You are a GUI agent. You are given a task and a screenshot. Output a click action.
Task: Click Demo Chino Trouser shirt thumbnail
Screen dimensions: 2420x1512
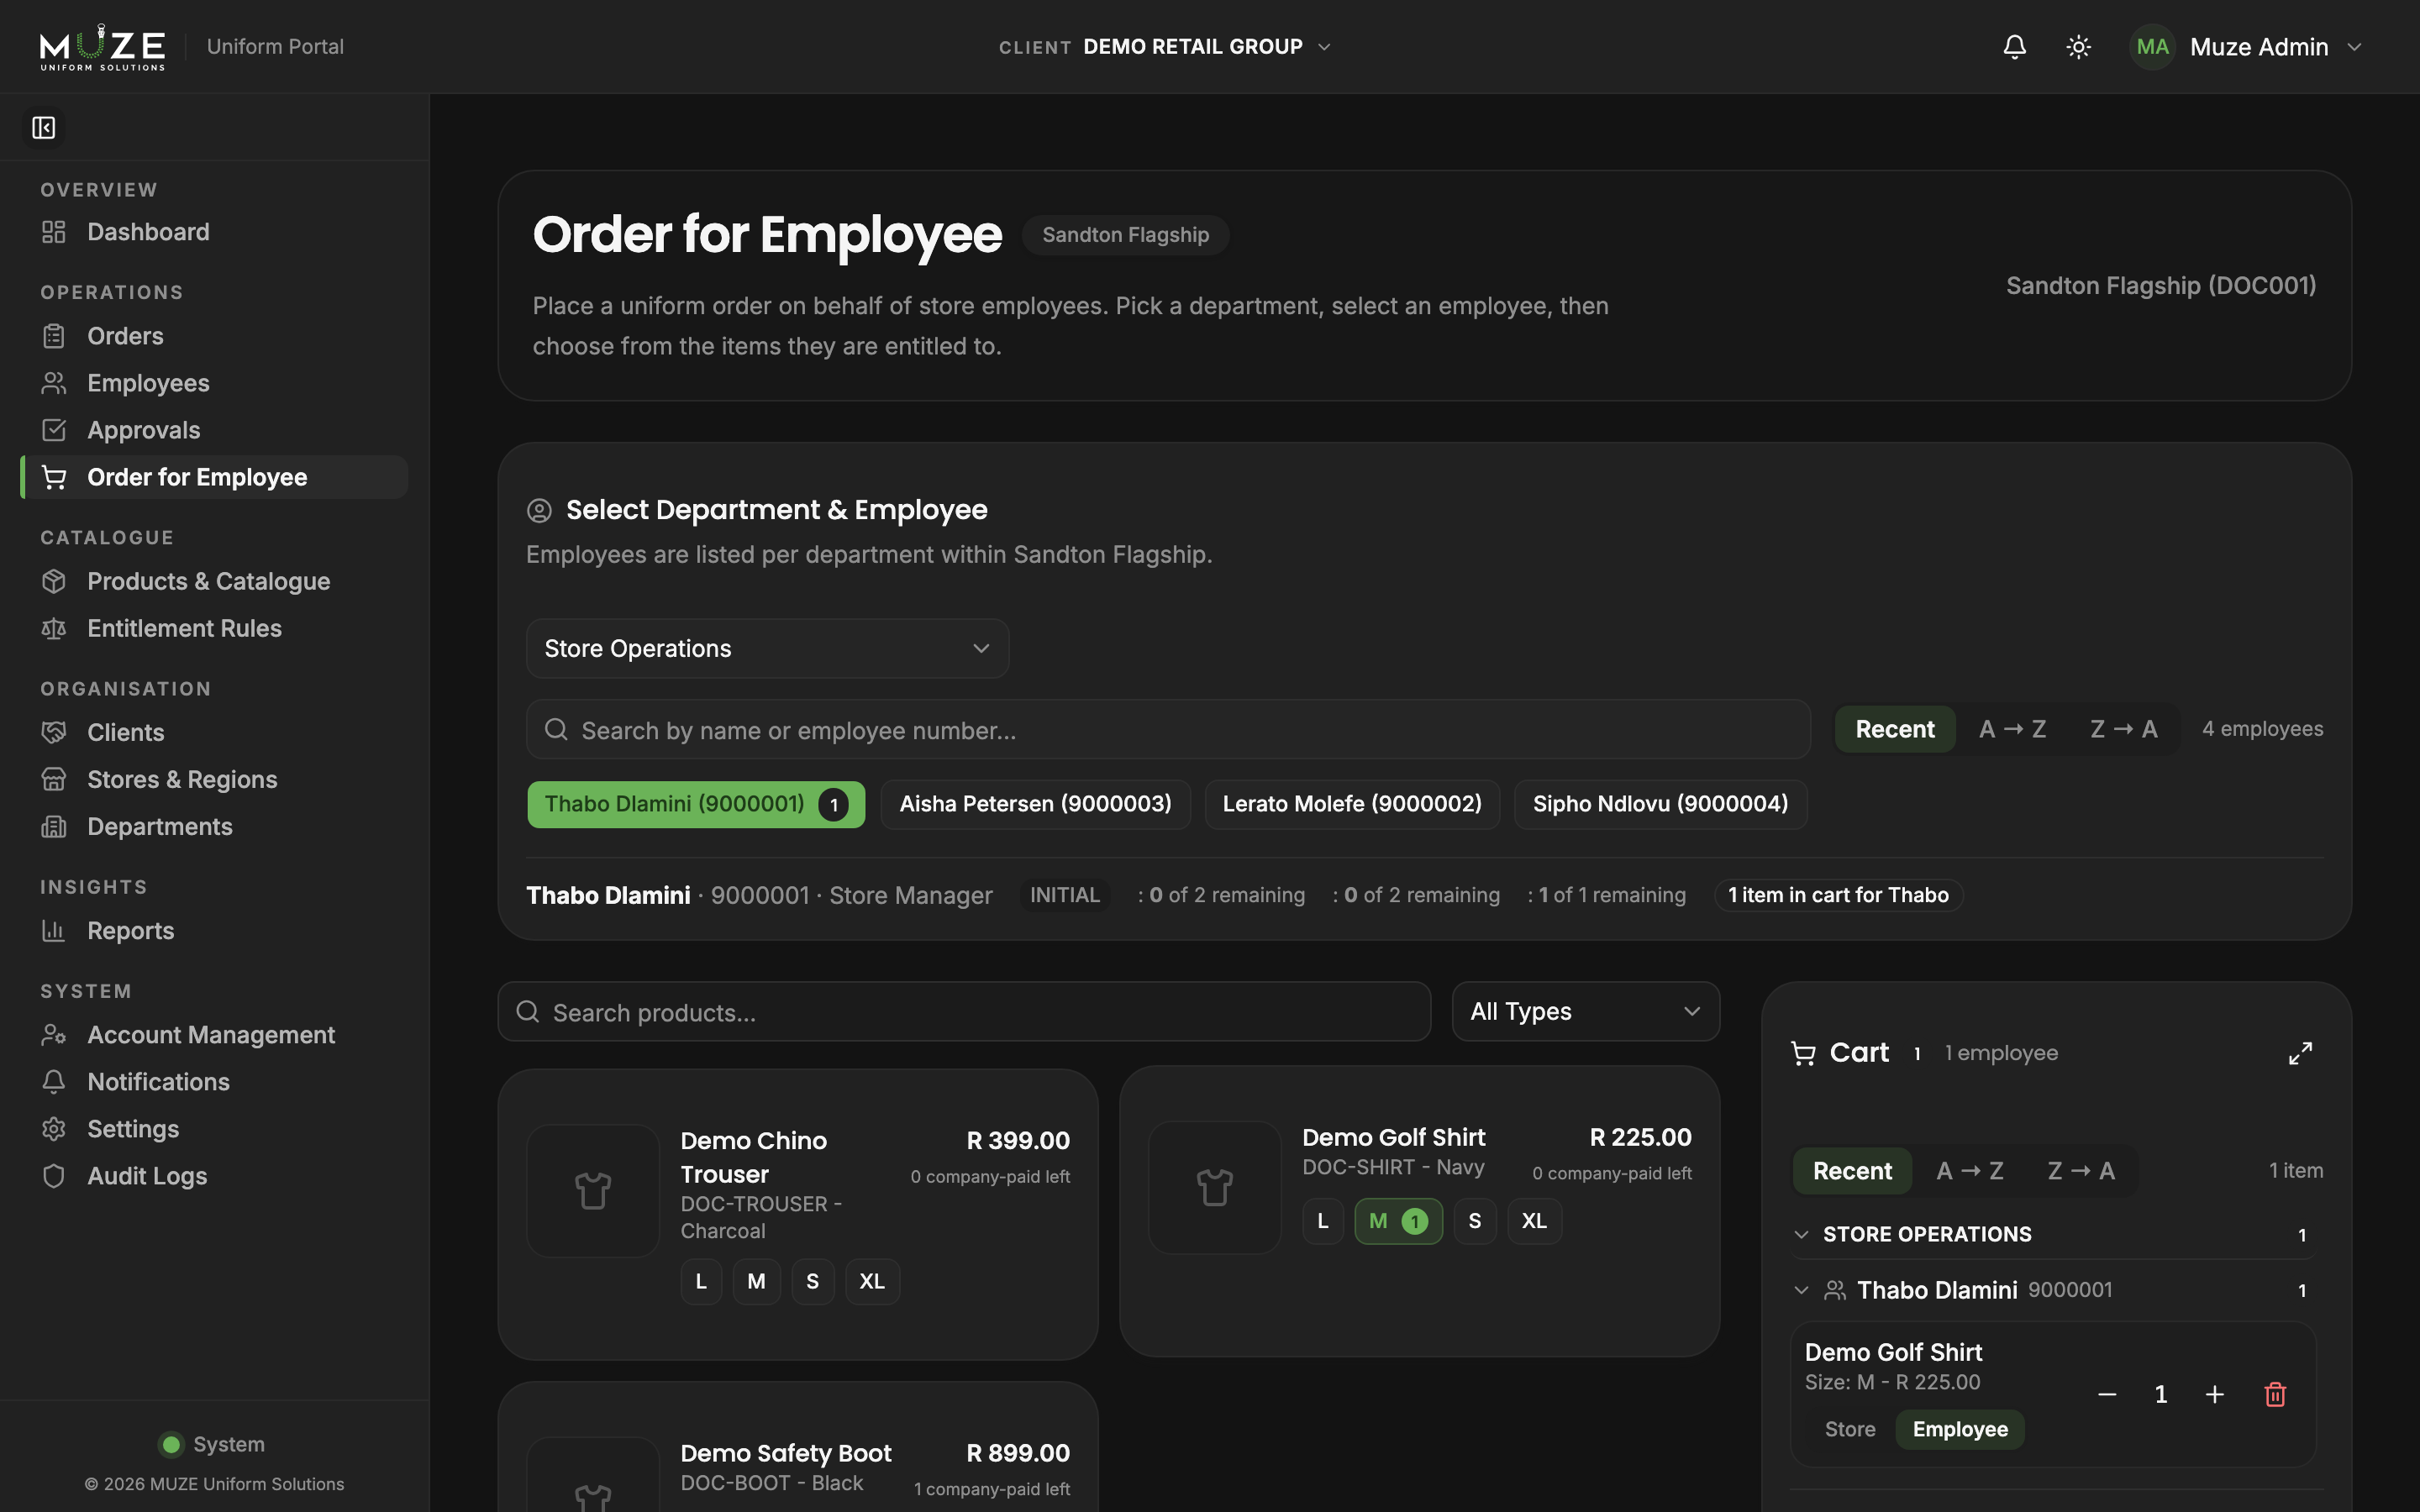pos(593,1190)
